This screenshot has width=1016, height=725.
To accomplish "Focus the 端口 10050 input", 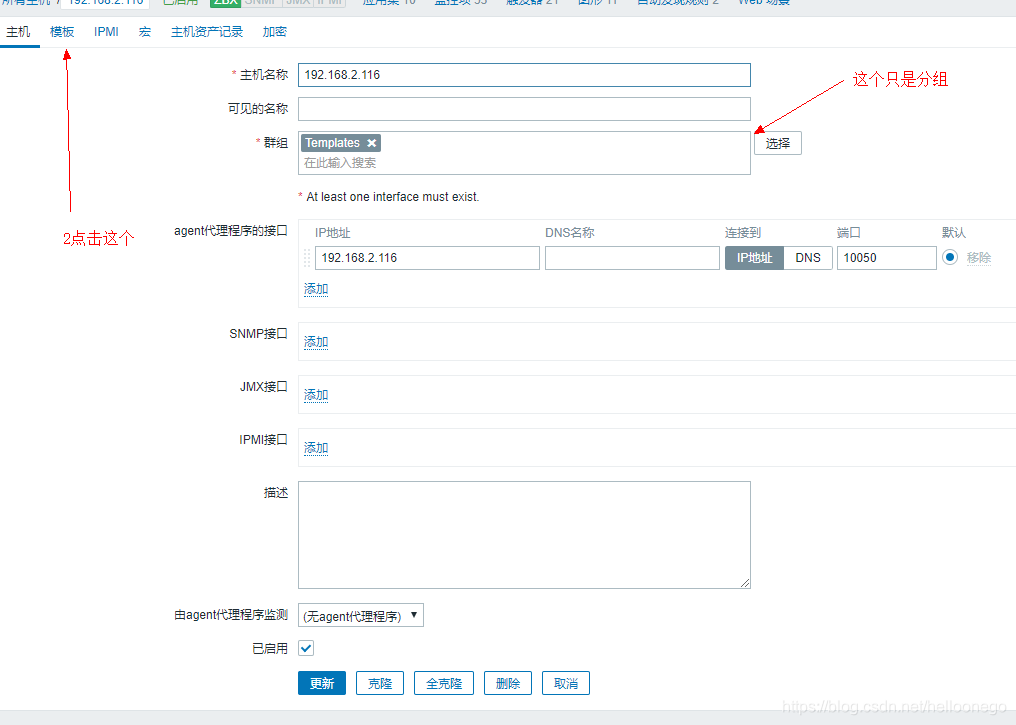I will pos(886,258).
